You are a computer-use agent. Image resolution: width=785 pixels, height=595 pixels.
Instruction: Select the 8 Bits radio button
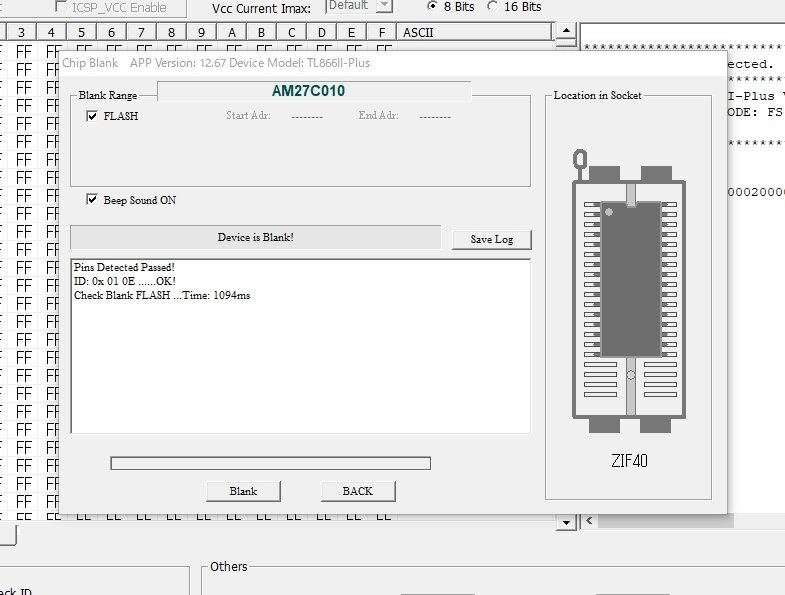tap(433, 6)
